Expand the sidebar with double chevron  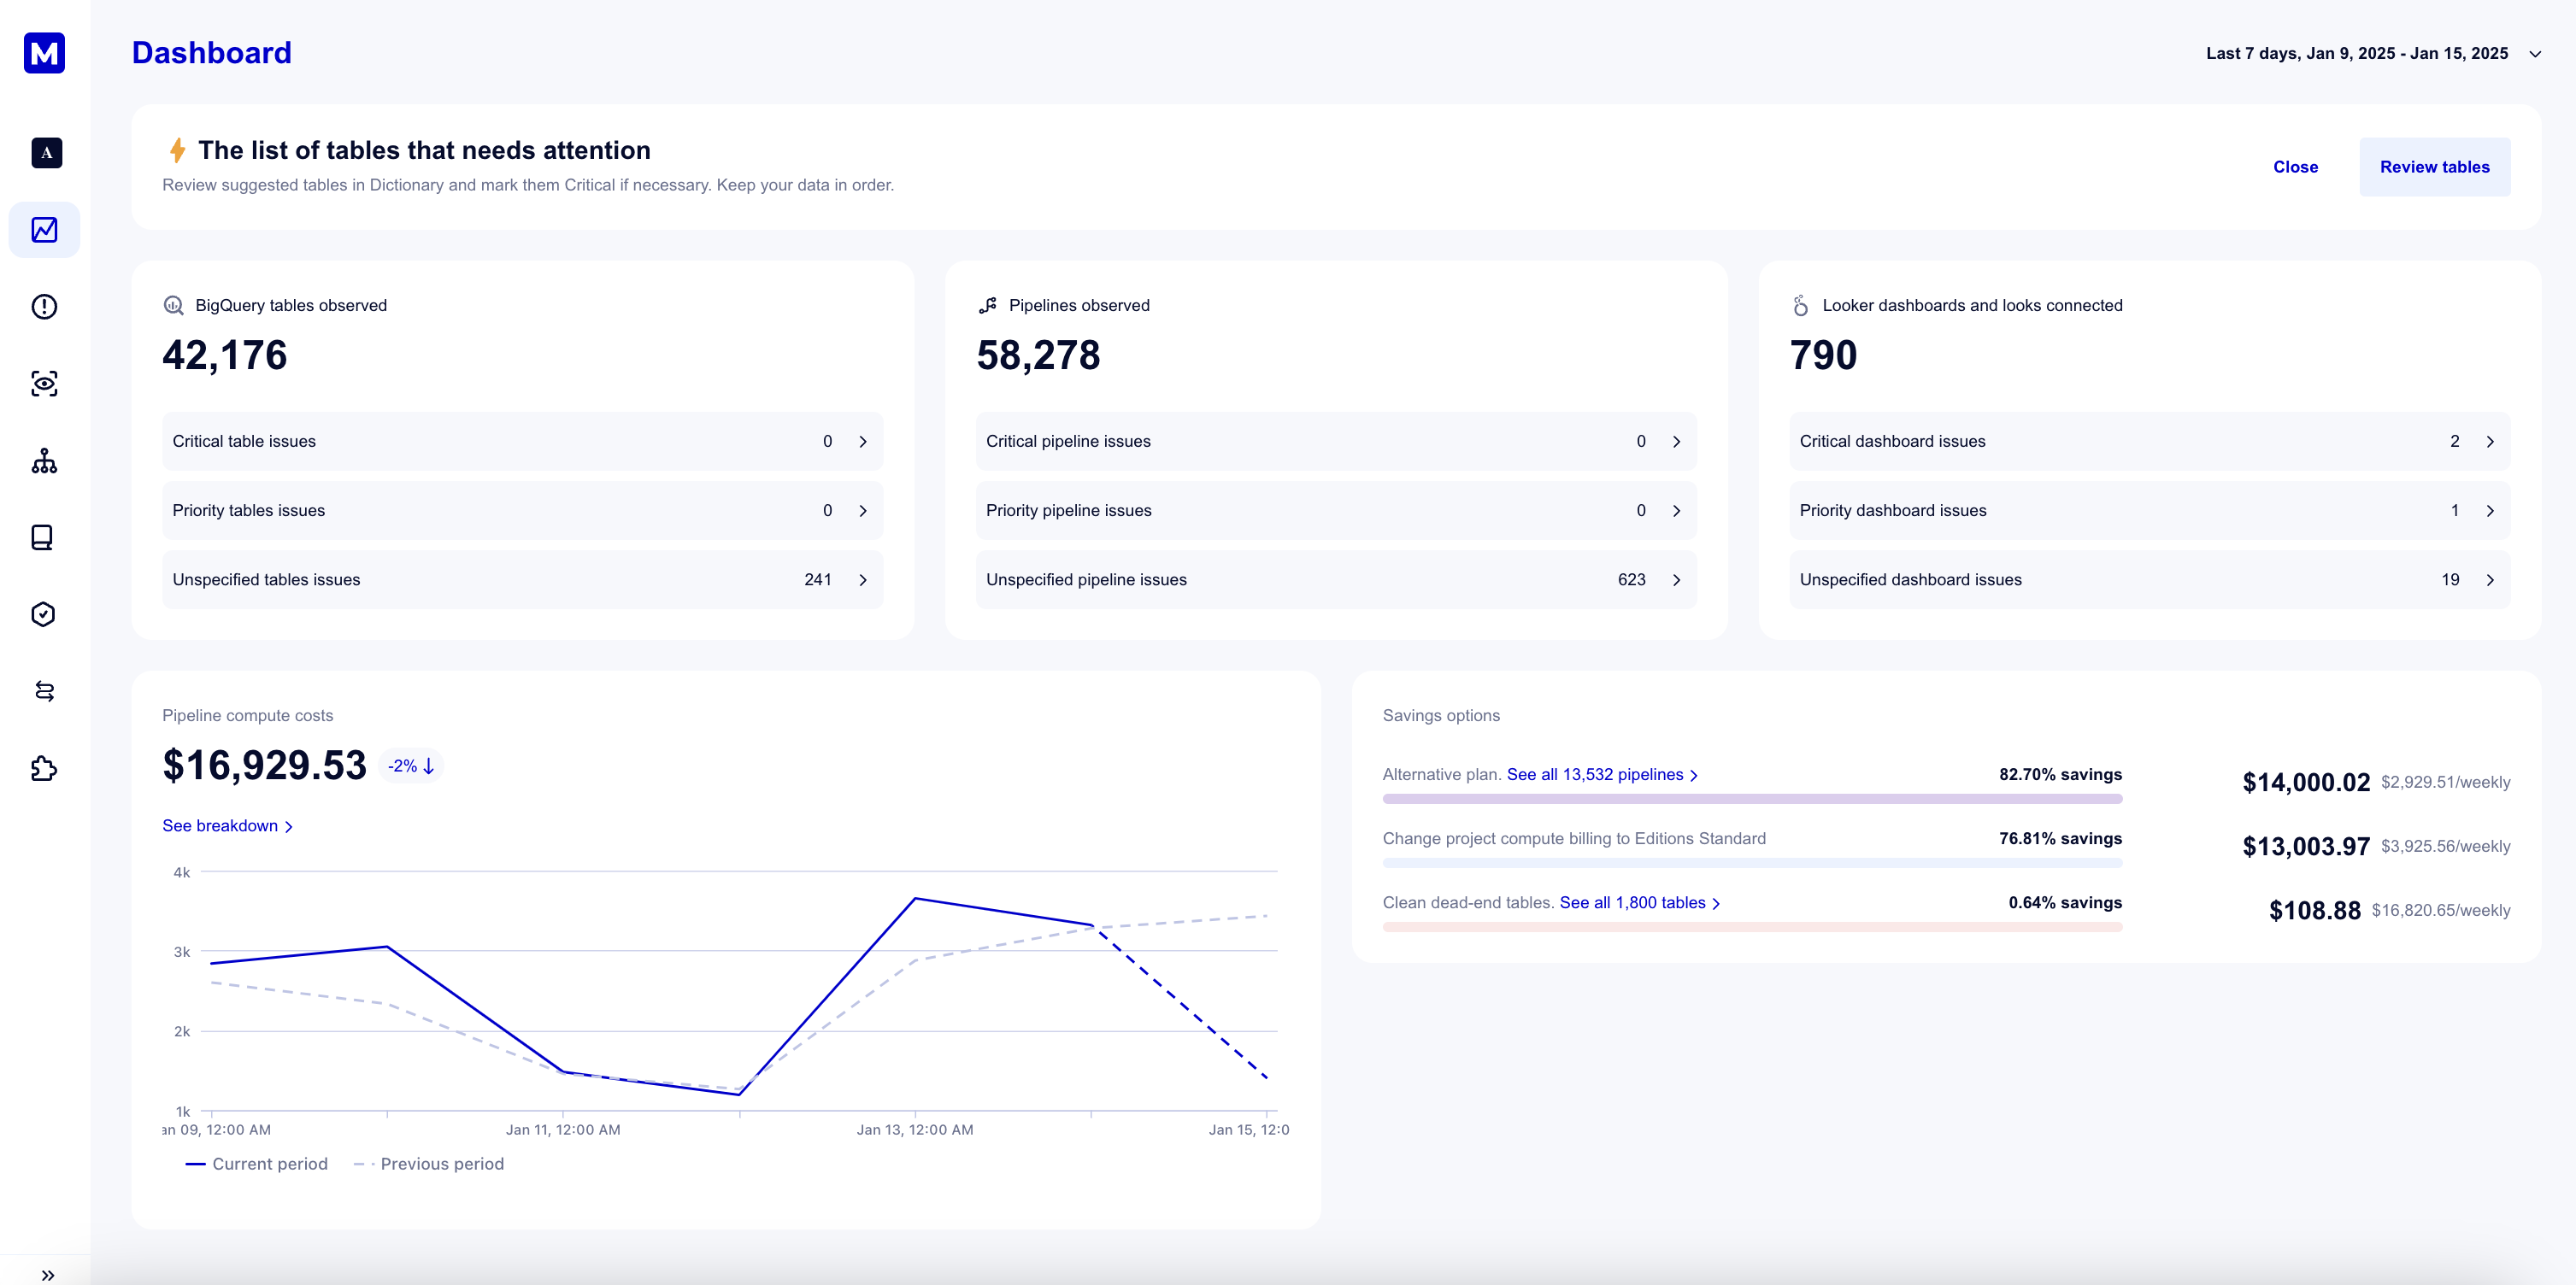(47, 1274)
